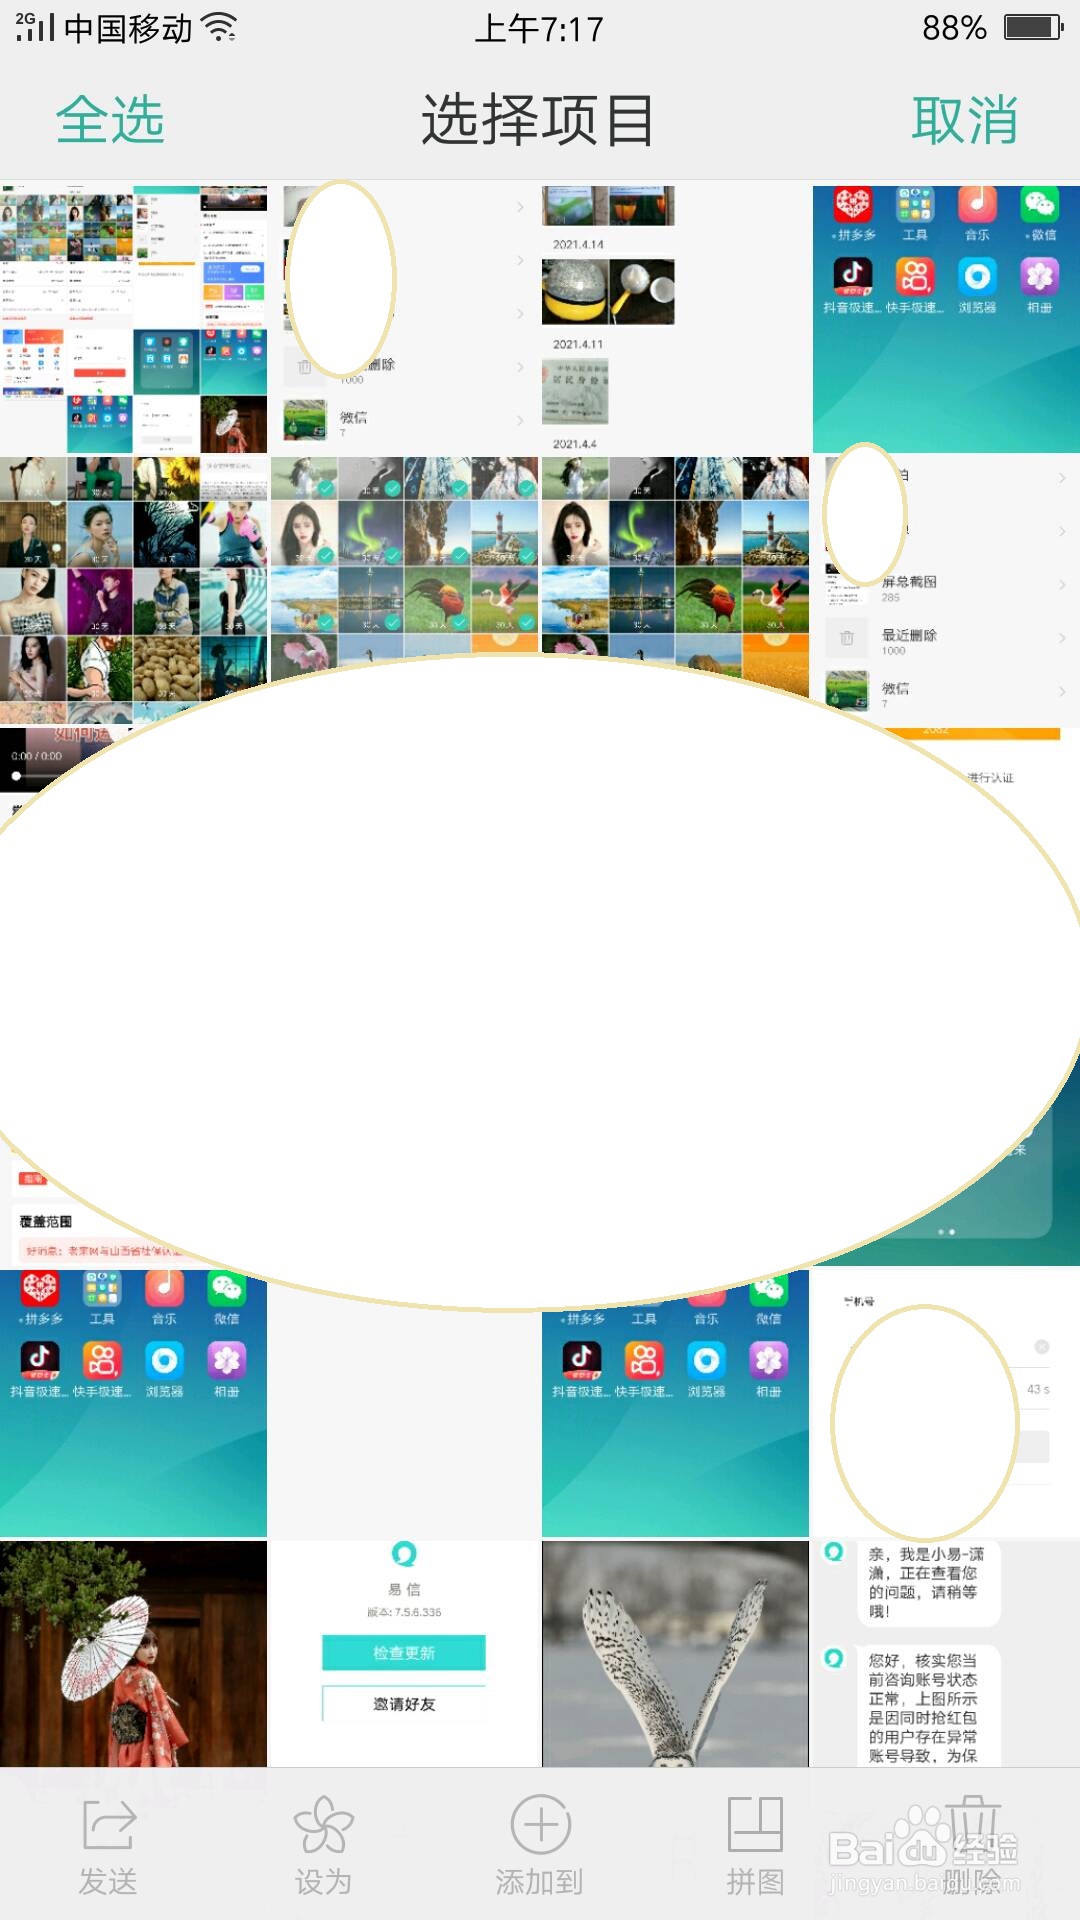Tap the 选择项目 title text
1080x1920 pixels.
[538, 121]
